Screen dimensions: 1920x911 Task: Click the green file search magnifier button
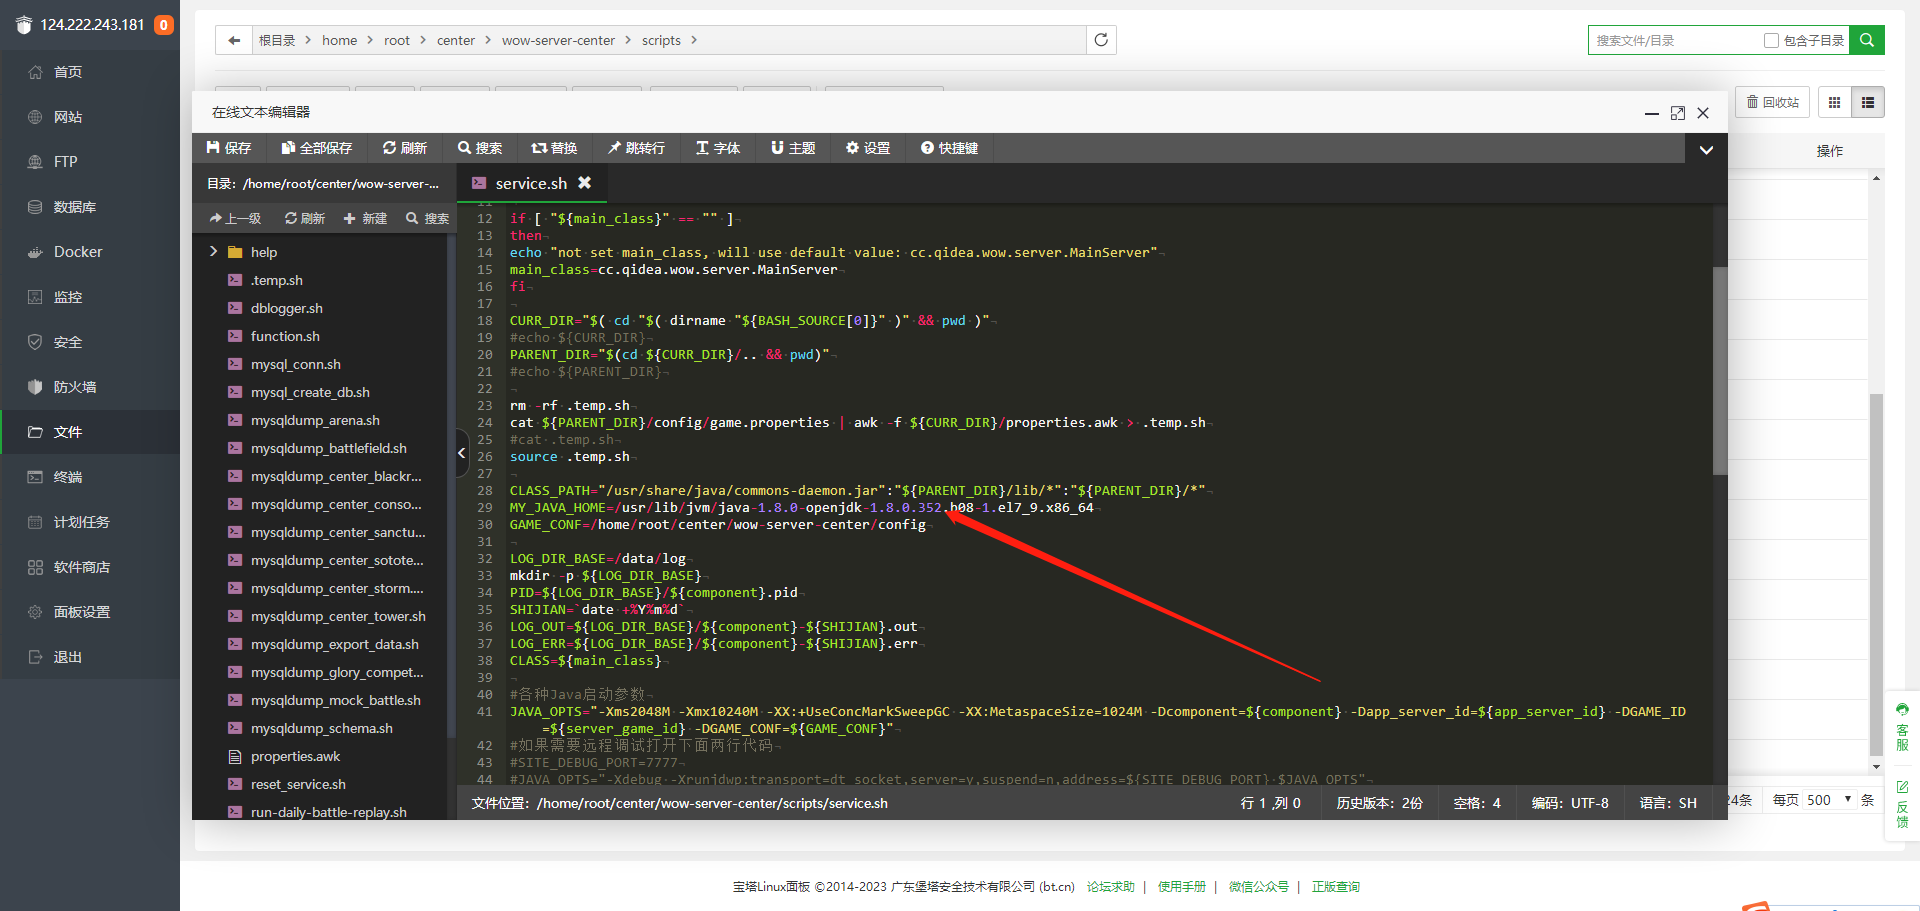click(1867, 40)
